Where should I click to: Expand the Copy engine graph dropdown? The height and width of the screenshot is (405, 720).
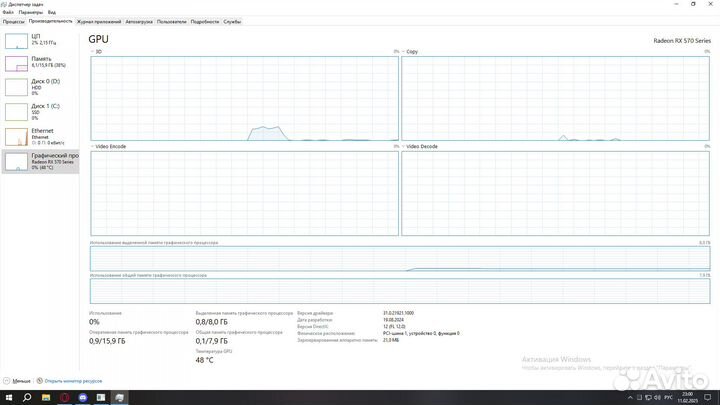[x=404, y=51]
